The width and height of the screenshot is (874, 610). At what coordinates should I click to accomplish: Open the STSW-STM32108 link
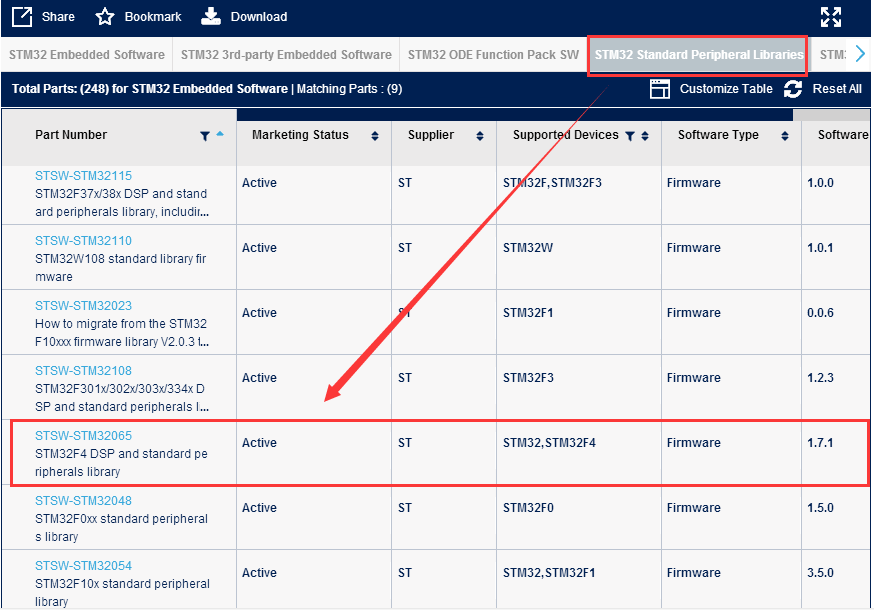point(83,370)
